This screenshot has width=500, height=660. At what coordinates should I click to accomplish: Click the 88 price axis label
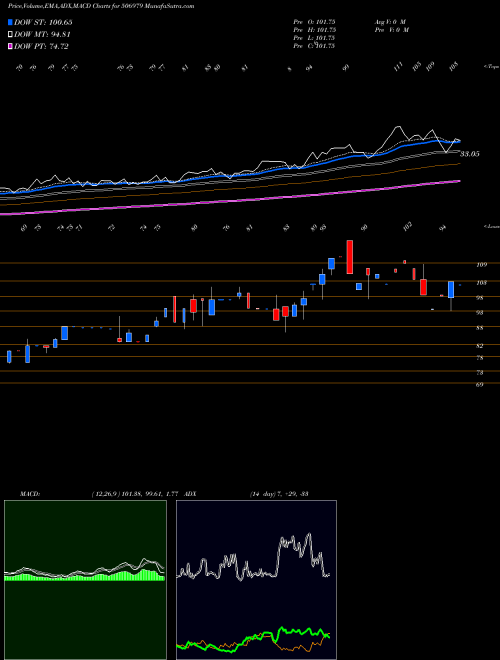coord(479,328)
